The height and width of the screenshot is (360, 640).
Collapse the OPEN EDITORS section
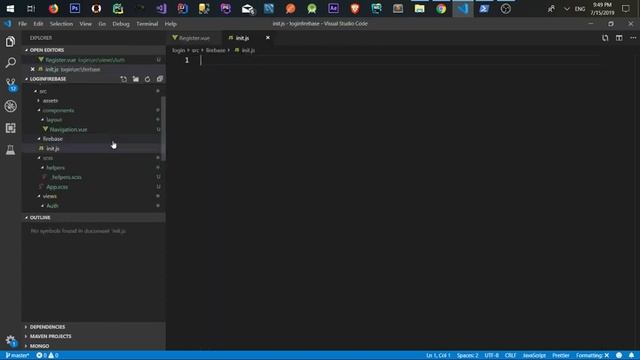(47, 50)
